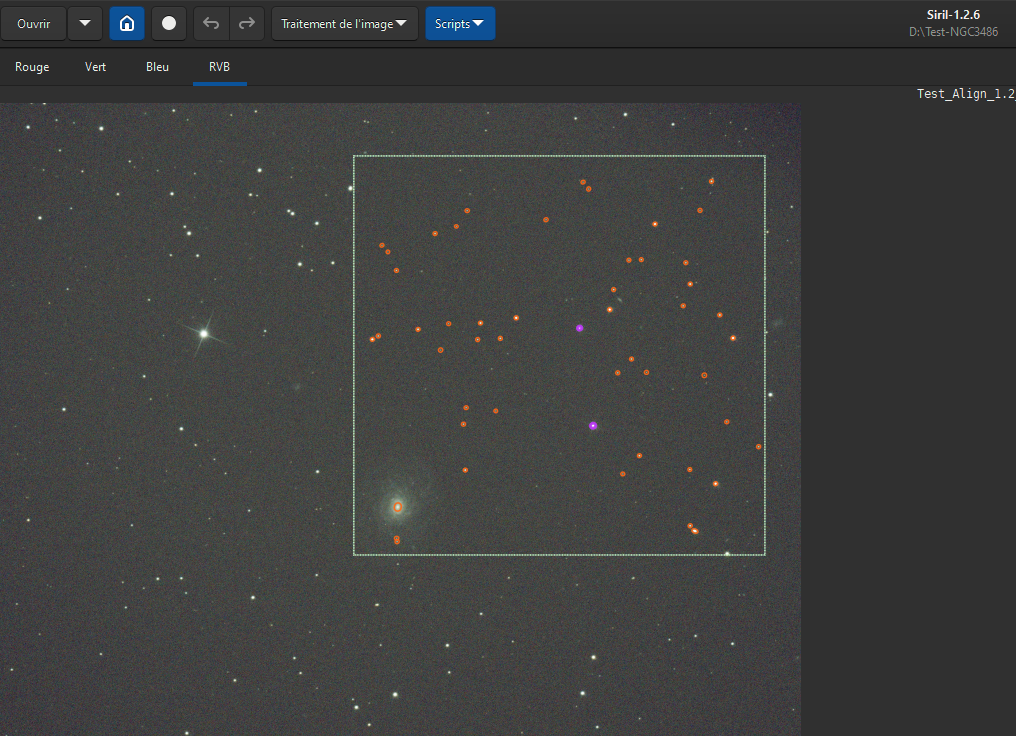This screenshot has width=1016, height=736.
Task: Select the RVB composite tab
Action: 220,67
